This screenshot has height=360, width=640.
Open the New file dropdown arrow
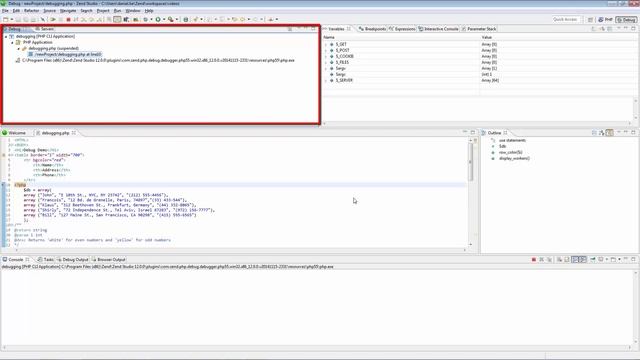12,19
